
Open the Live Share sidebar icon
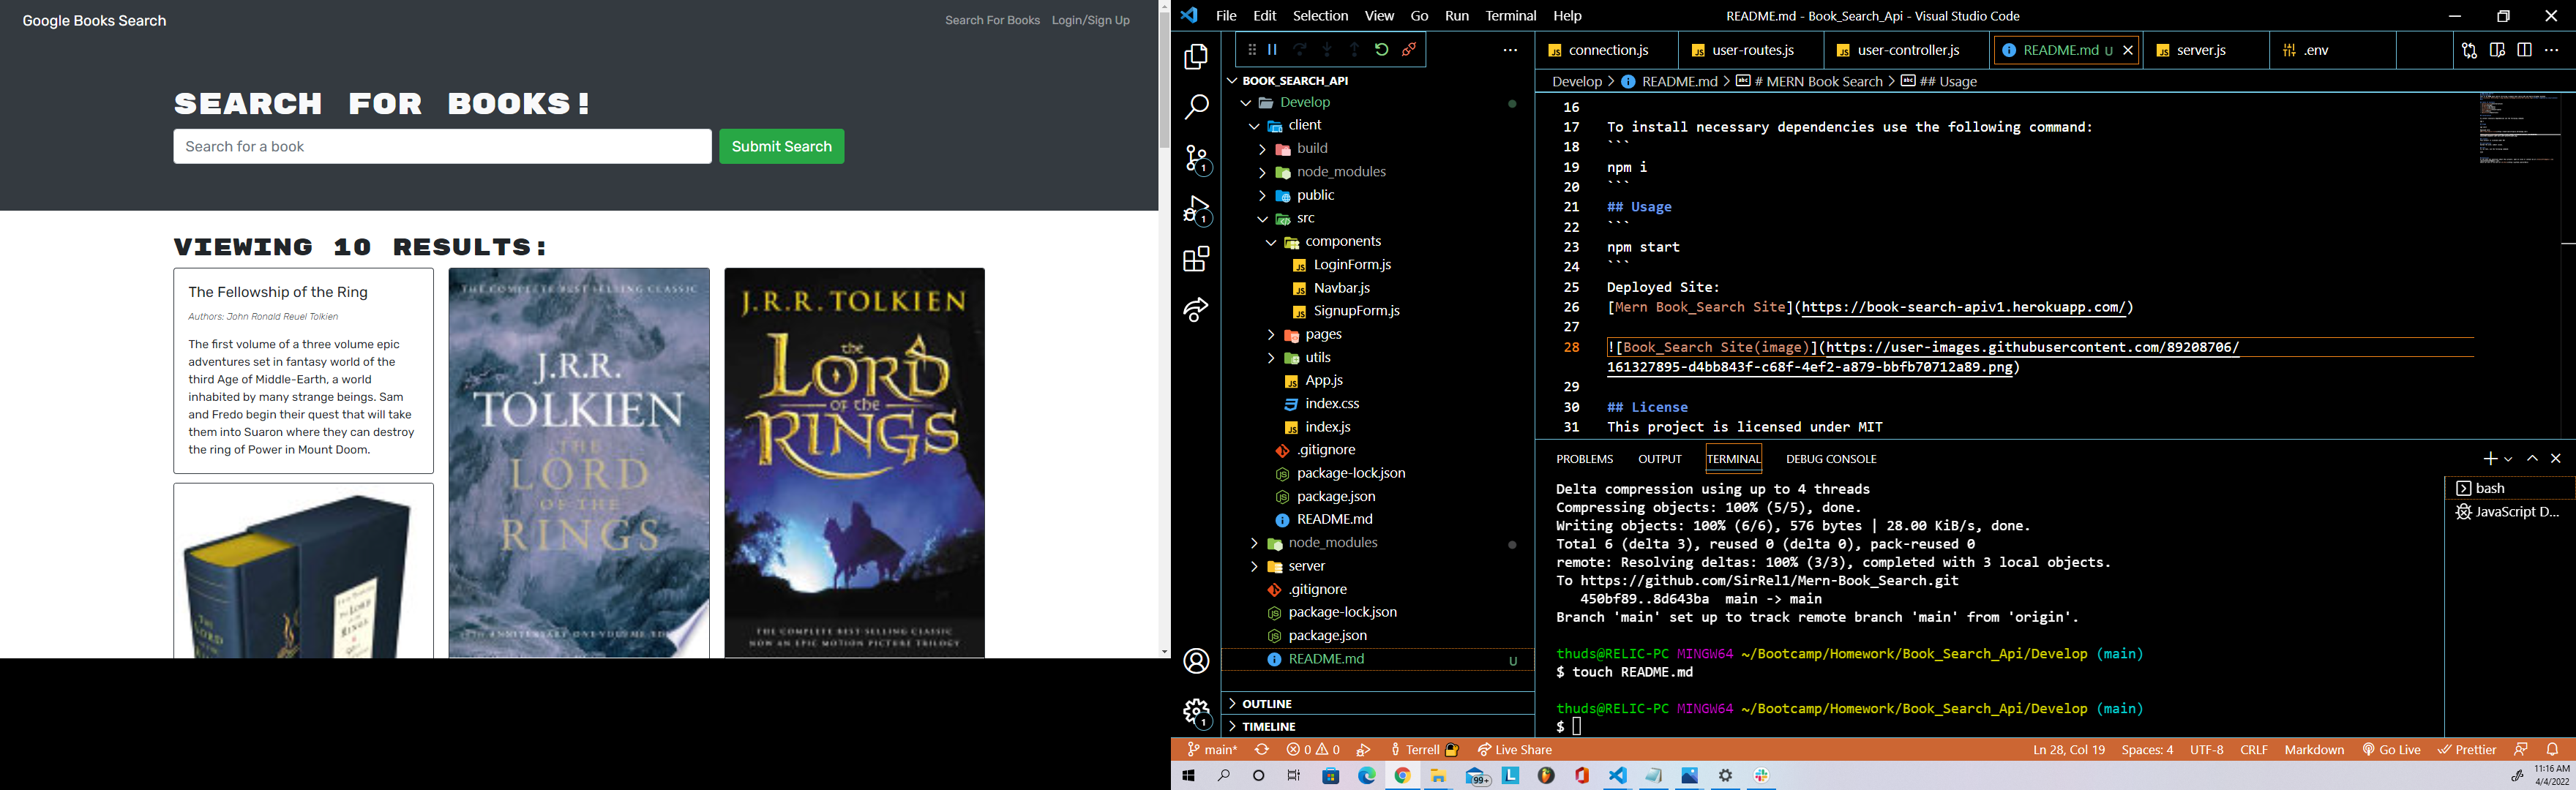[x=1197, y=310]
